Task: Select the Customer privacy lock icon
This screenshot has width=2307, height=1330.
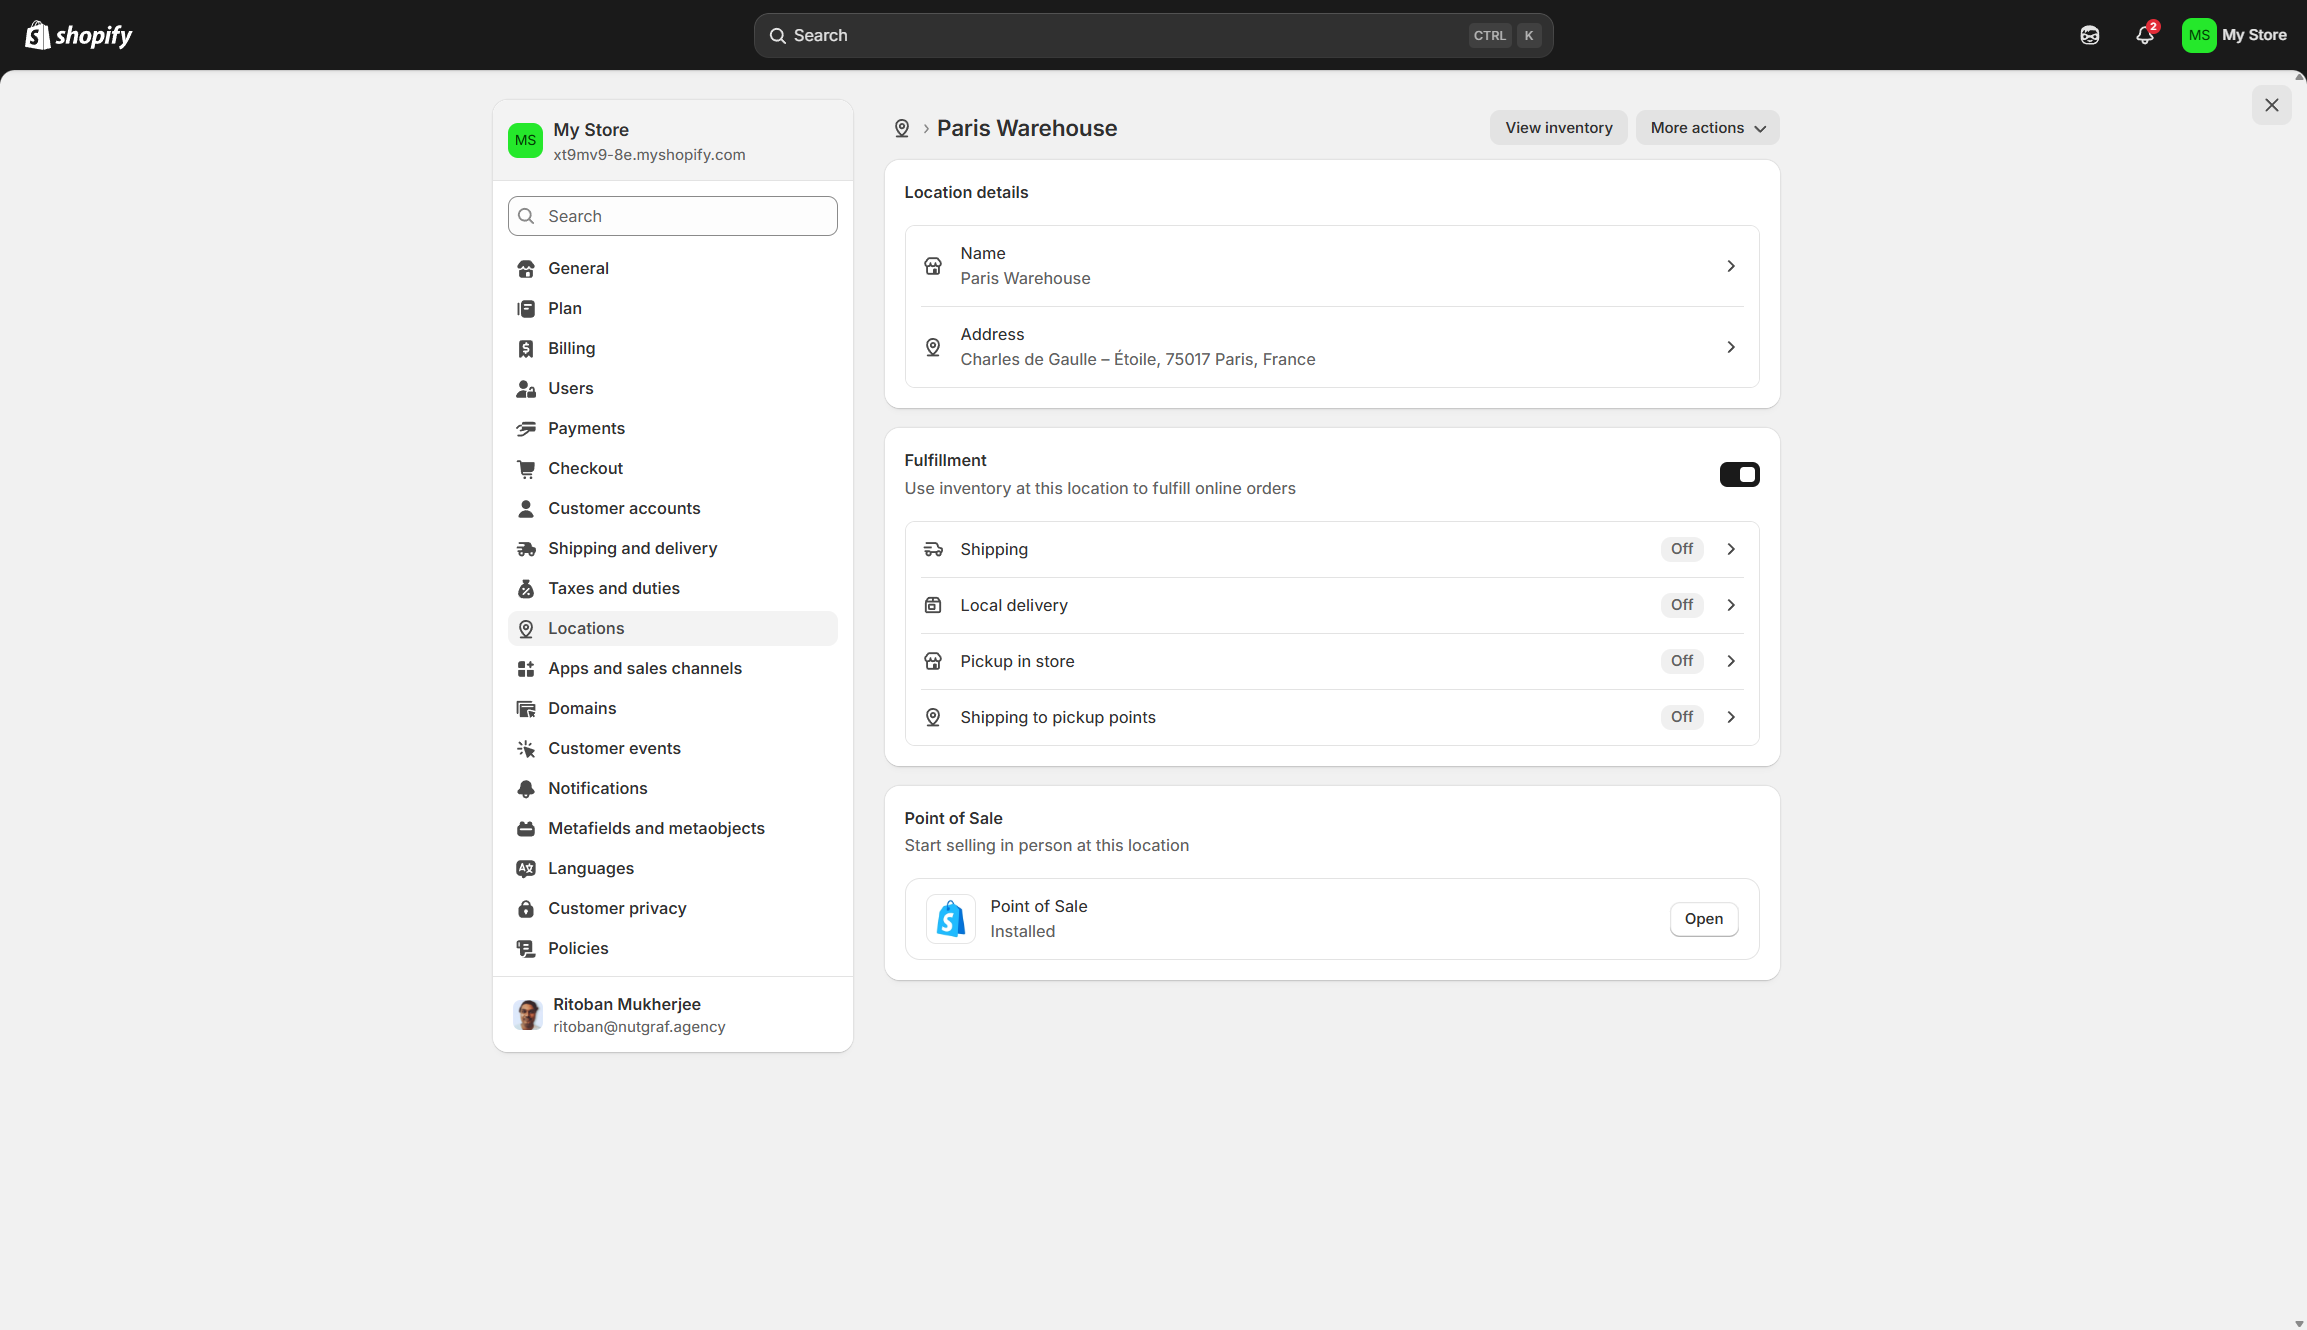Action: pos(526,908)
